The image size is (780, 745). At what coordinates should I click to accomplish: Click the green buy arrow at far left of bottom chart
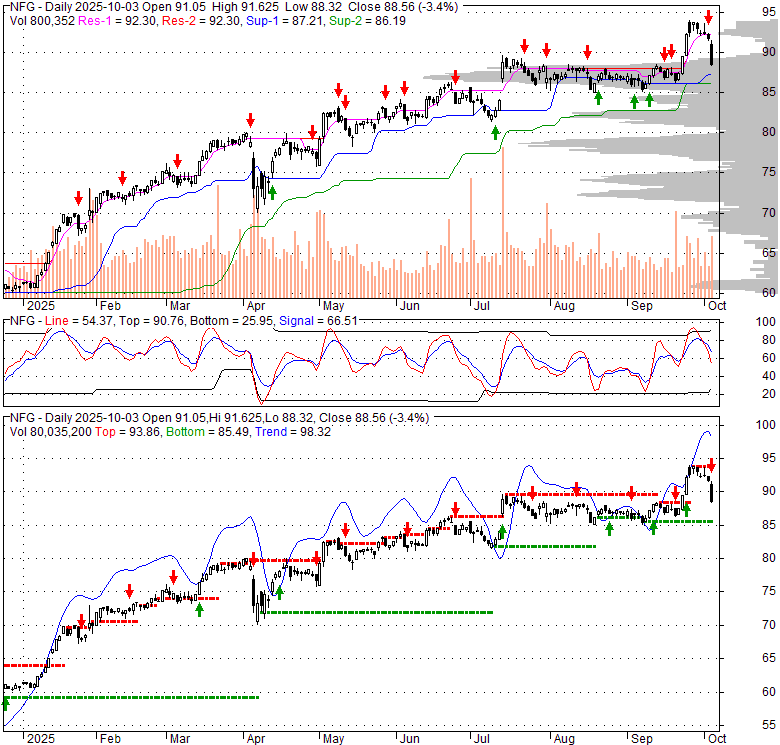point(6,703)
